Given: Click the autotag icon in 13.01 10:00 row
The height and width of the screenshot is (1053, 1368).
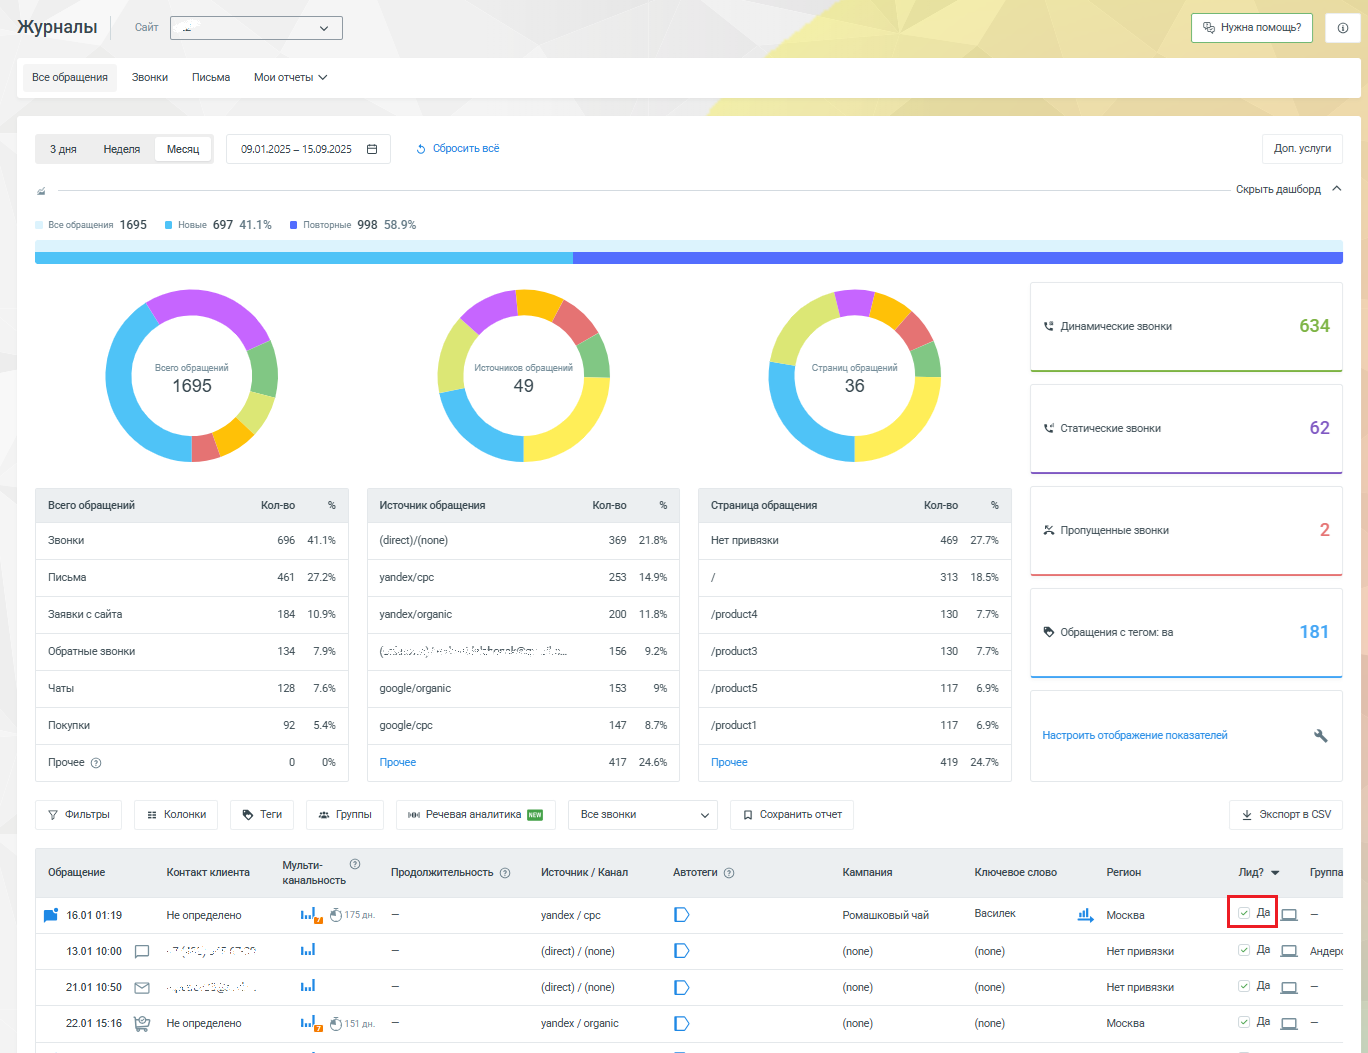Looking at the screenshot, I should pos(682,951).
